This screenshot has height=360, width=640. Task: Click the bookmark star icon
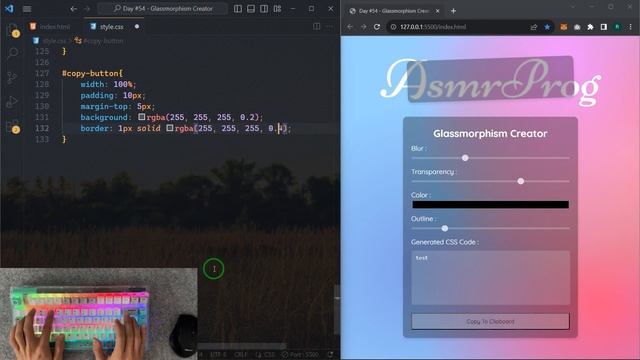point(547,27)
